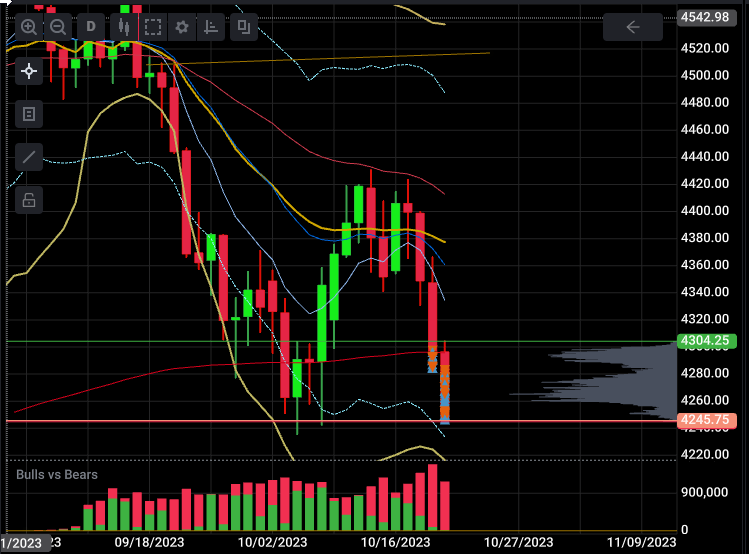Click the 10/27/2023 date label

tap(519, 542)
